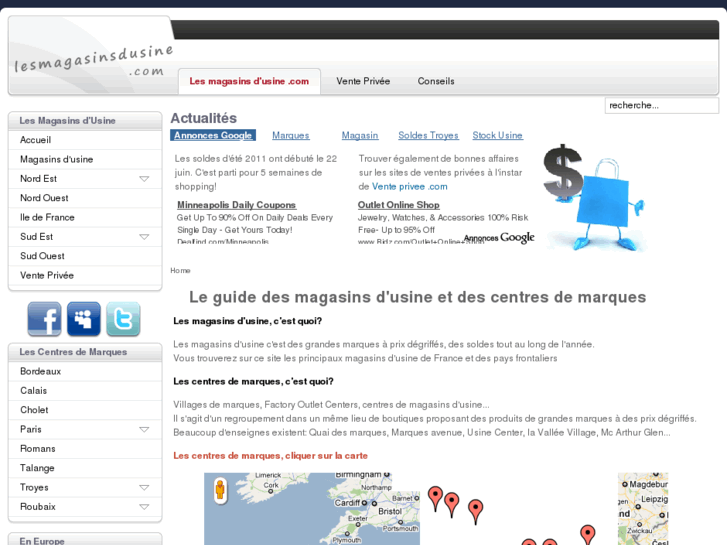Open the Calais brand center link

(x=85, y=391)
